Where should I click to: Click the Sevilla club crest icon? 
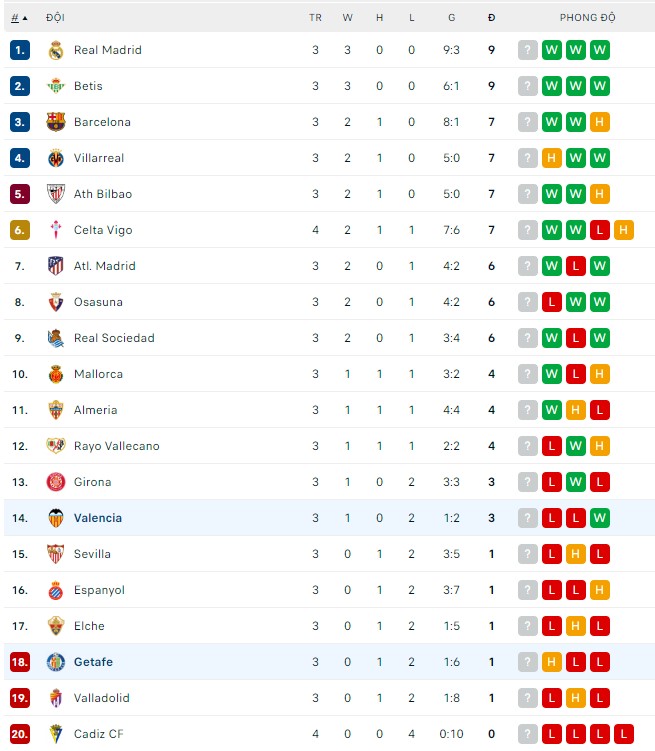56,554
